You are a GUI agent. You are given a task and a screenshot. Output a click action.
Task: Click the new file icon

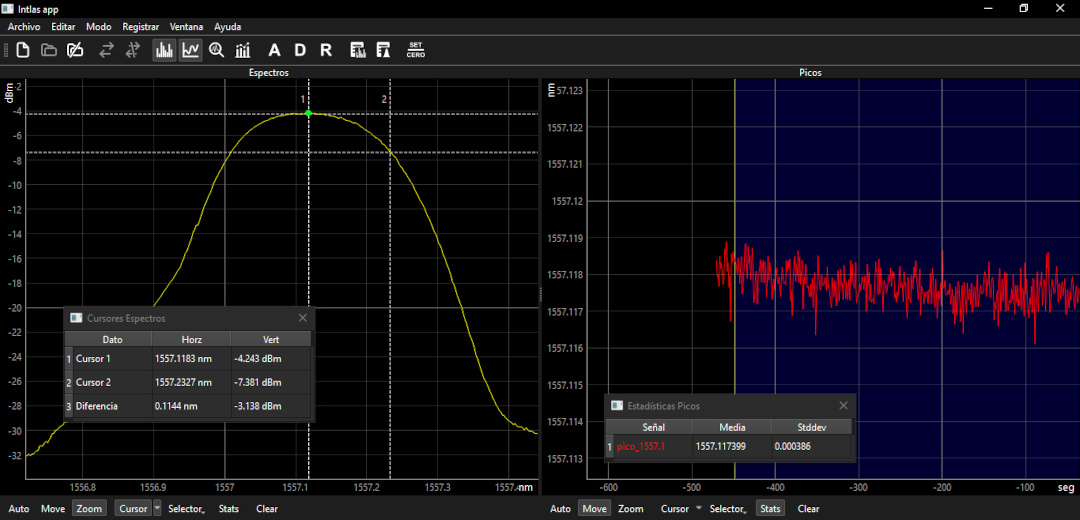tap(23, 50)
